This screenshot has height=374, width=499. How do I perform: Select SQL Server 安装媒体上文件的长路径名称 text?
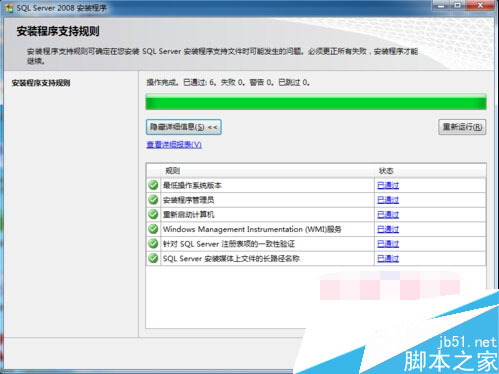[231, 259]
